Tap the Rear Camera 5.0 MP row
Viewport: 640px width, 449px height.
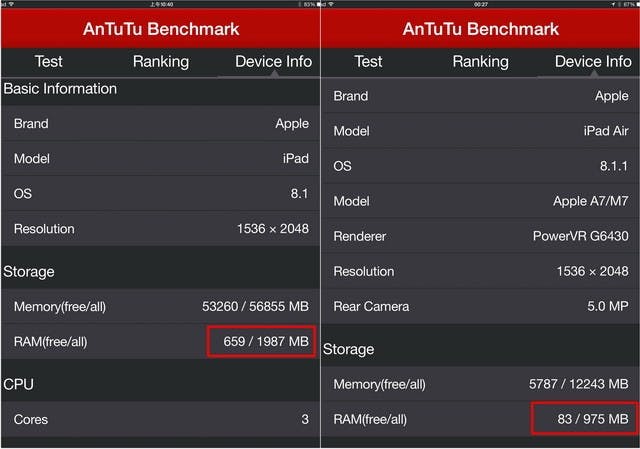[x=480, y=306]
